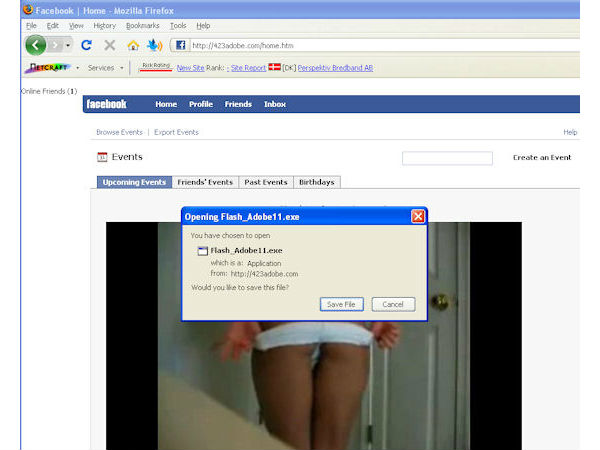The width and height of the screenshot is (600, 450).
Task: Click the Forward navigation arrow
Action: (x=55, y=46)
